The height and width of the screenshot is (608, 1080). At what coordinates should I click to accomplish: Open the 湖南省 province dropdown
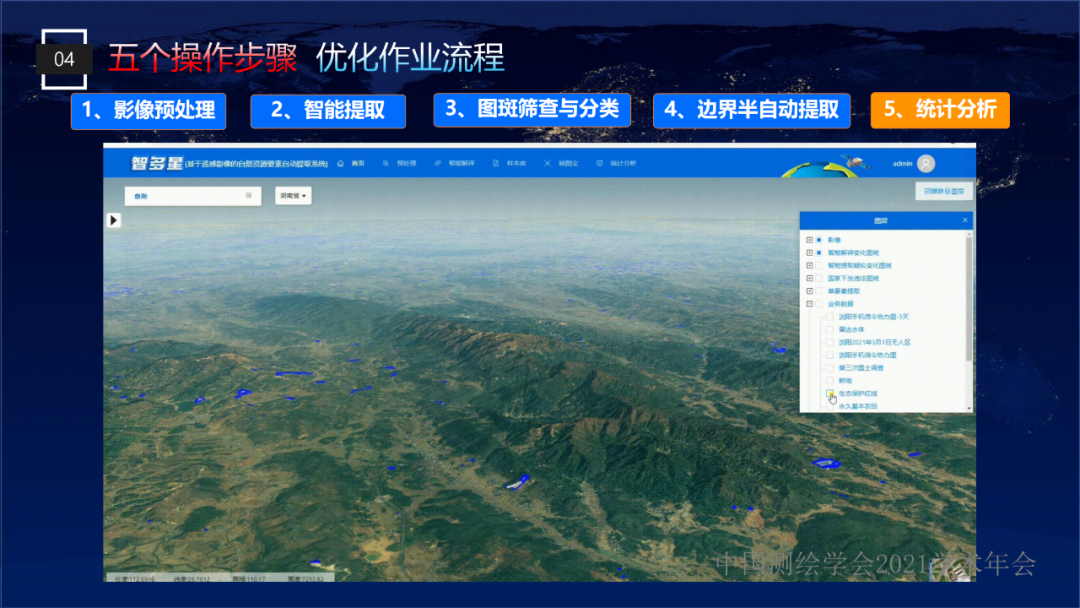(293, 196)
